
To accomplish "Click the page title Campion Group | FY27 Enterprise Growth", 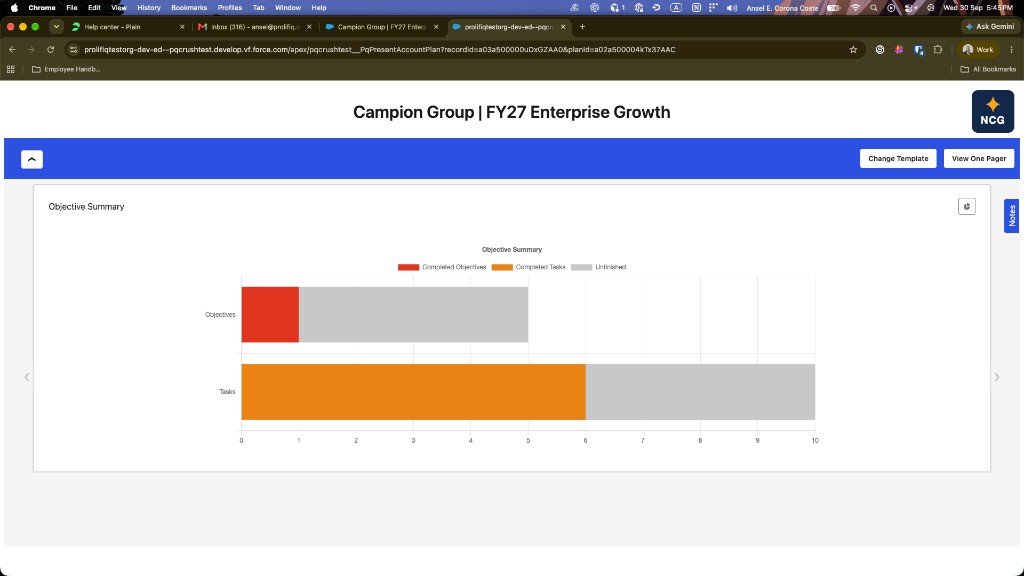I will tap(511, 112).
